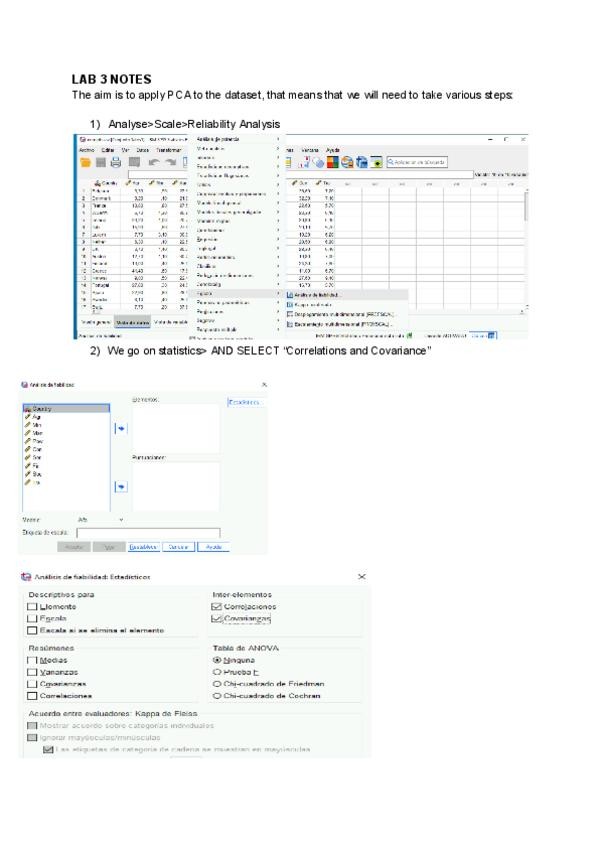Check the Resúmenes Covarianzas checkbox

32,684
